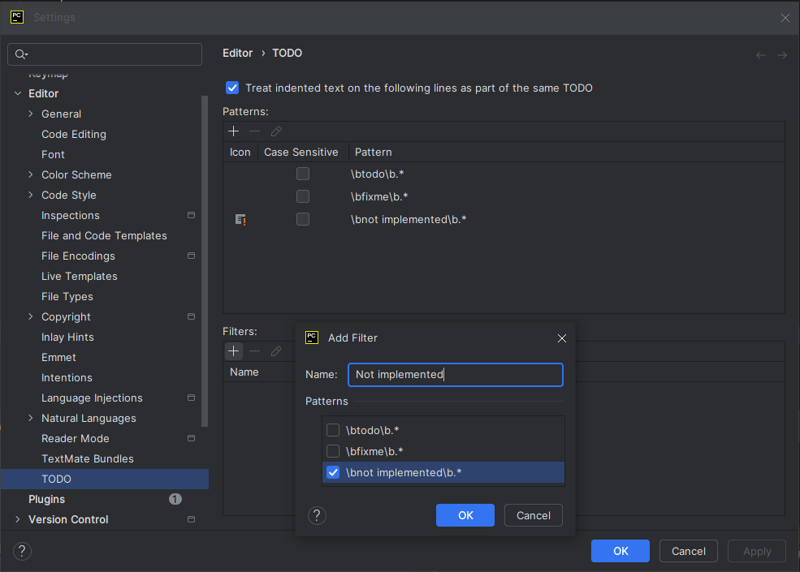800x572 pixels.
Task: Toggle treat indented text as same TODO
Action: click(232, 88)
